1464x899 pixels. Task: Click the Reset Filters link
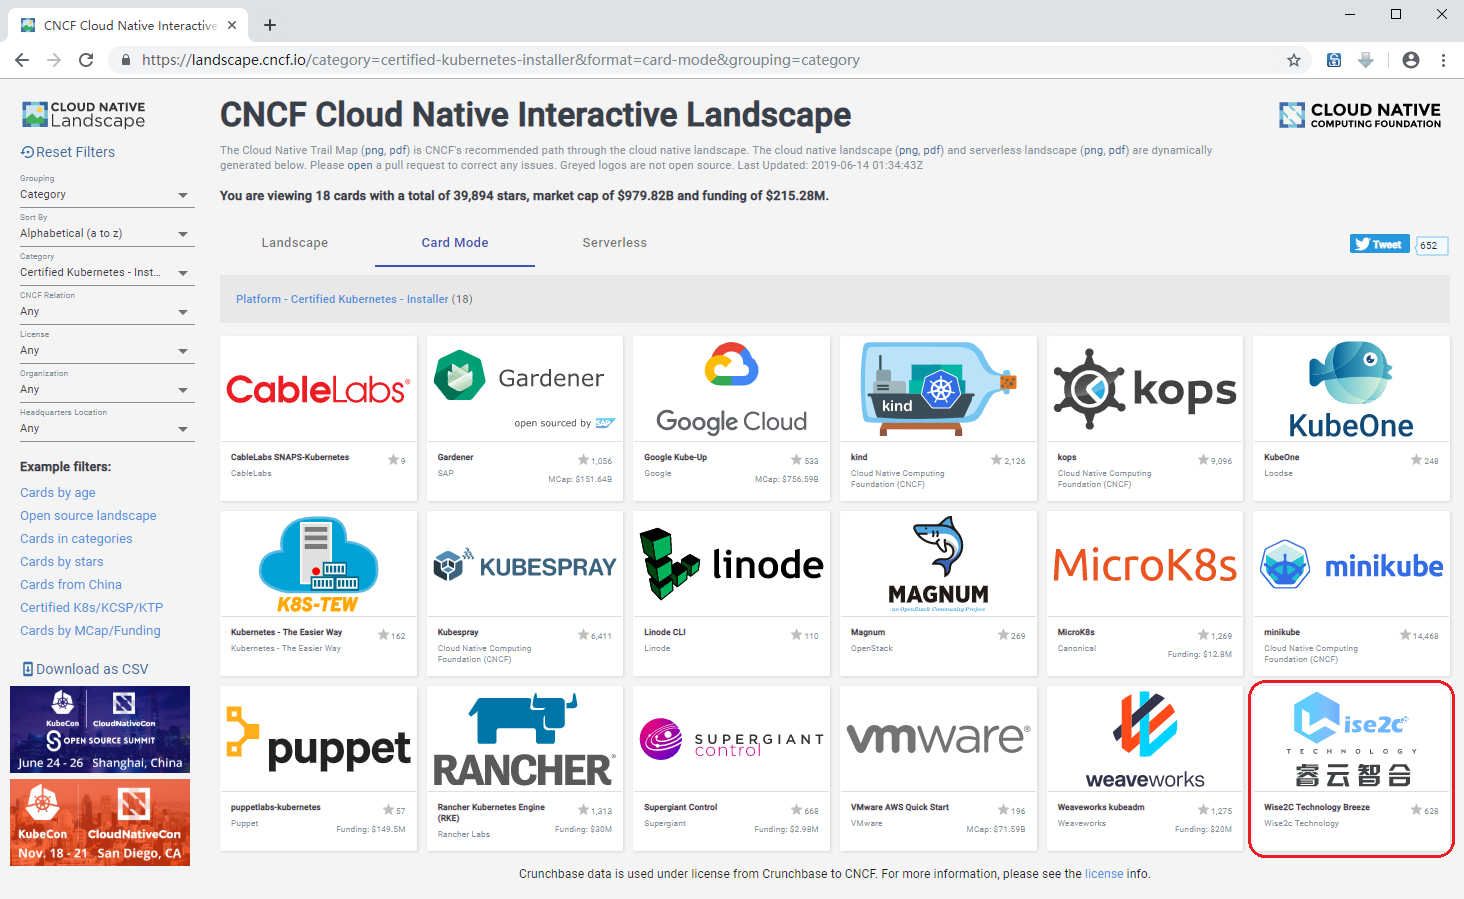point(68,152)
